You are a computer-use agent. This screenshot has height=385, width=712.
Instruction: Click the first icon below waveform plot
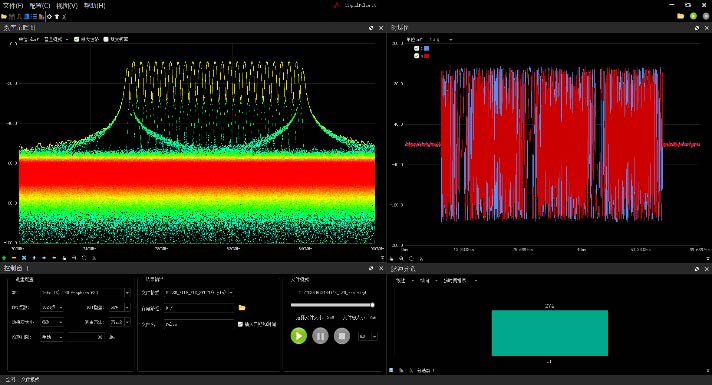click(391, 259)
